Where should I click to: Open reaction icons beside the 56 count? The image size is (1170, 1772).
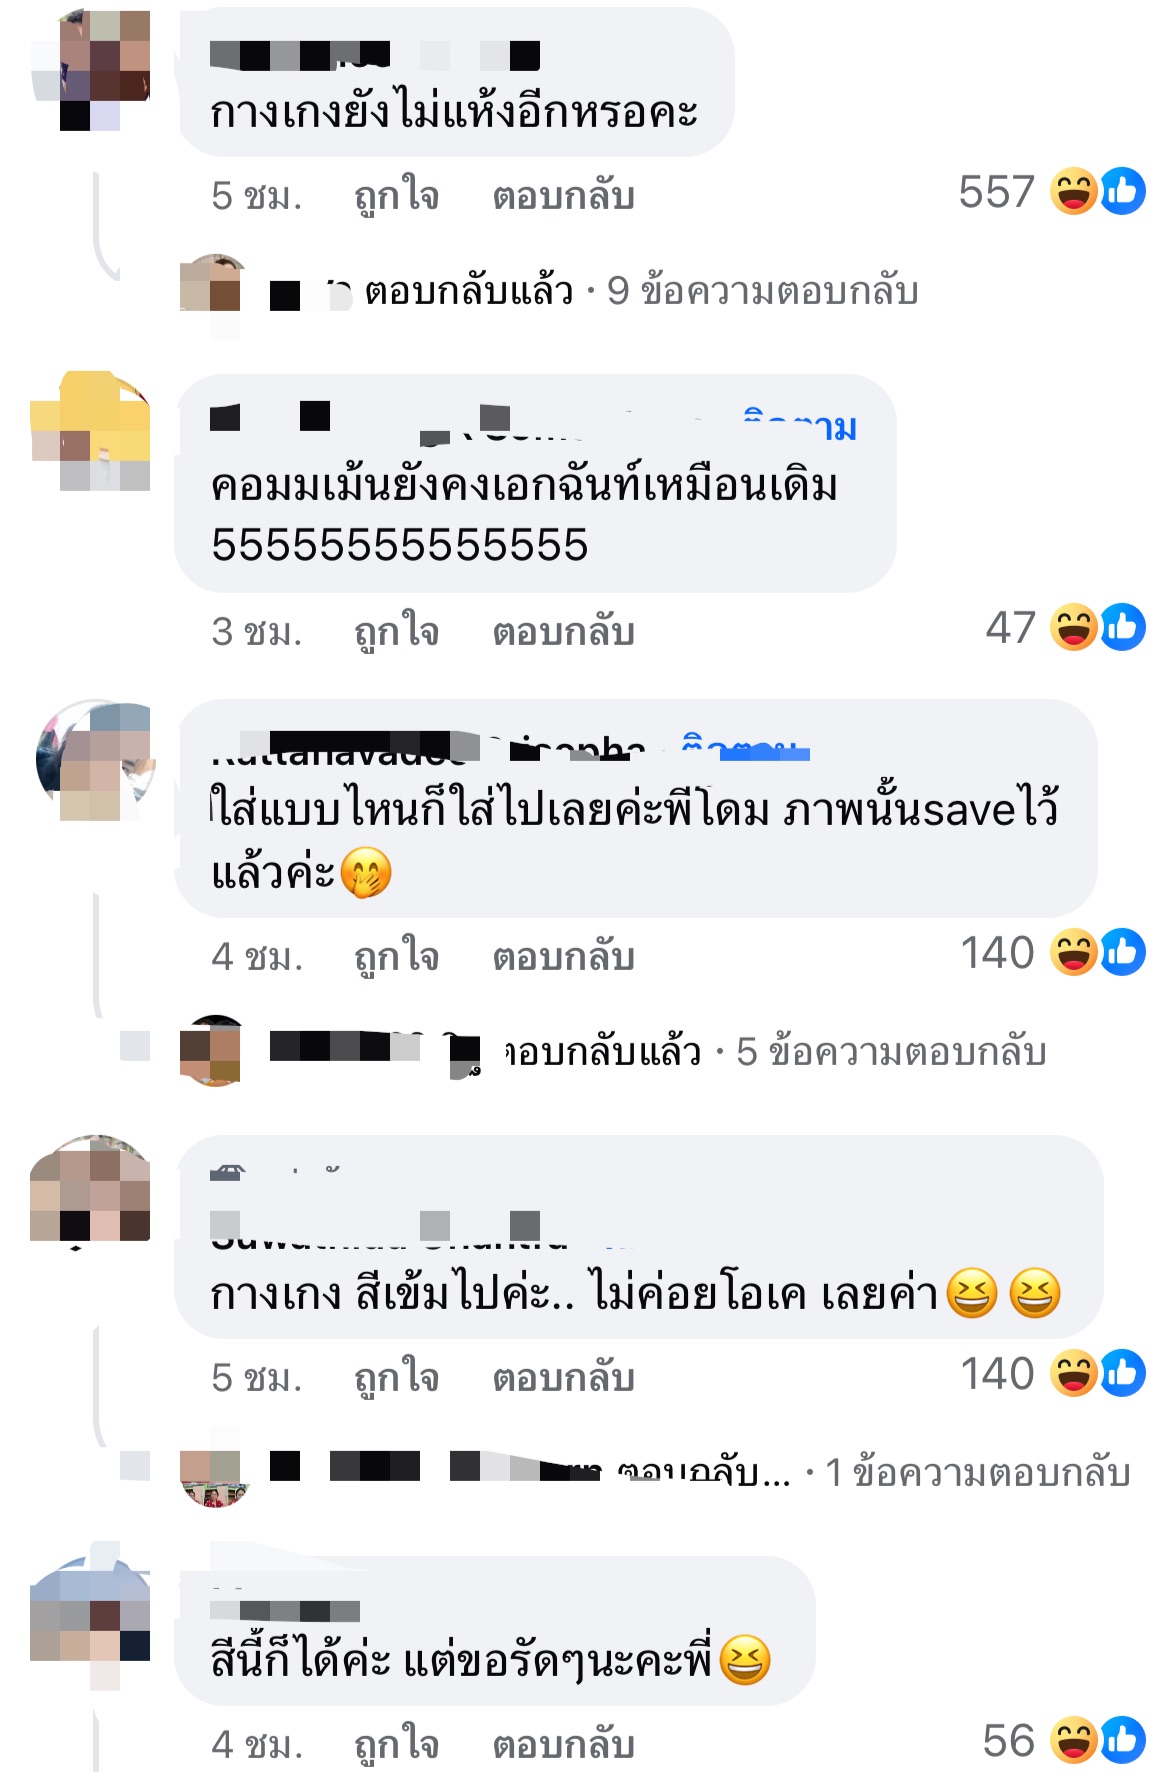click(1098, 1740)
